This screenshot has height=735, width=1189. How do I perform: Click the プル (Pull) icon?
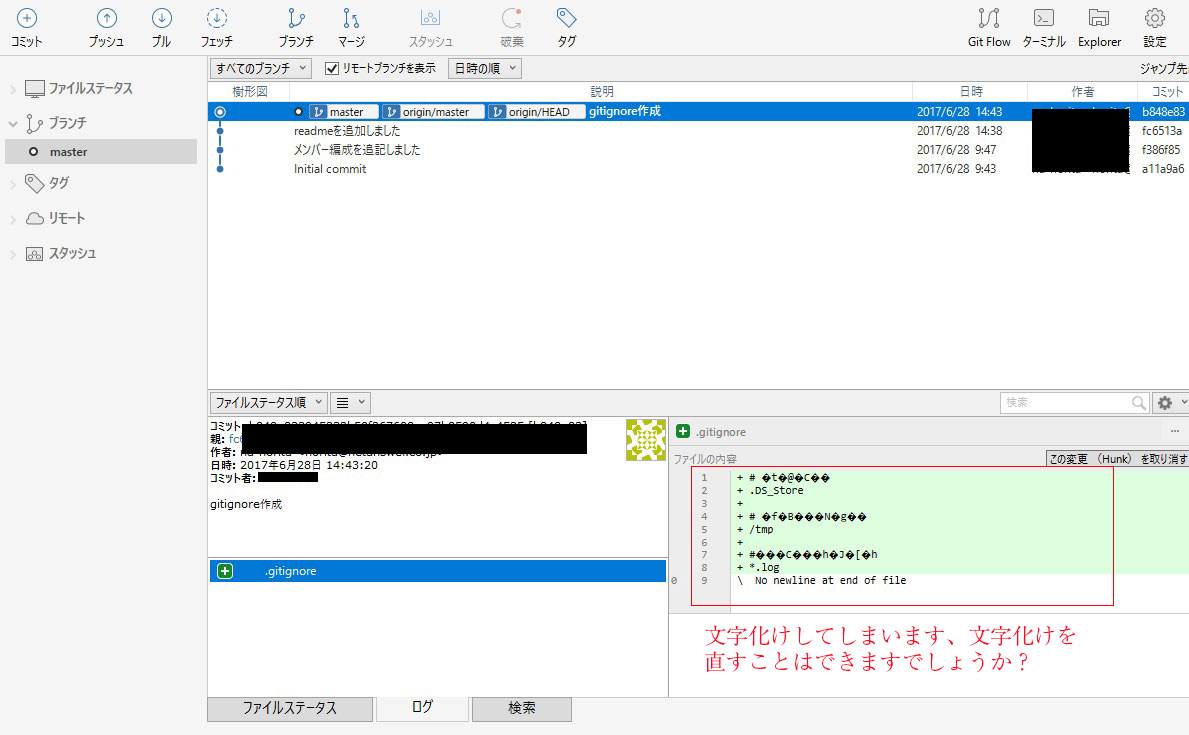pos(162,27)
